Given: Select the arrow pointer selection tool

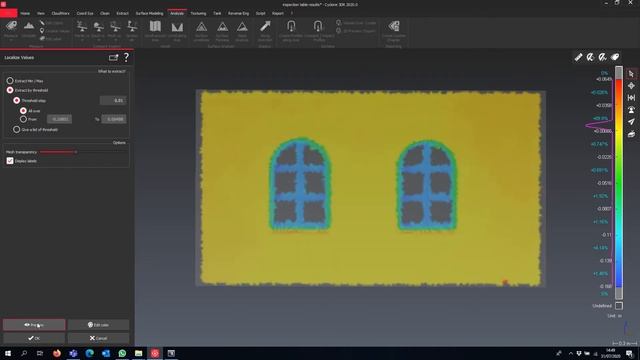Looking at the screenshot, I should (631, 74).
